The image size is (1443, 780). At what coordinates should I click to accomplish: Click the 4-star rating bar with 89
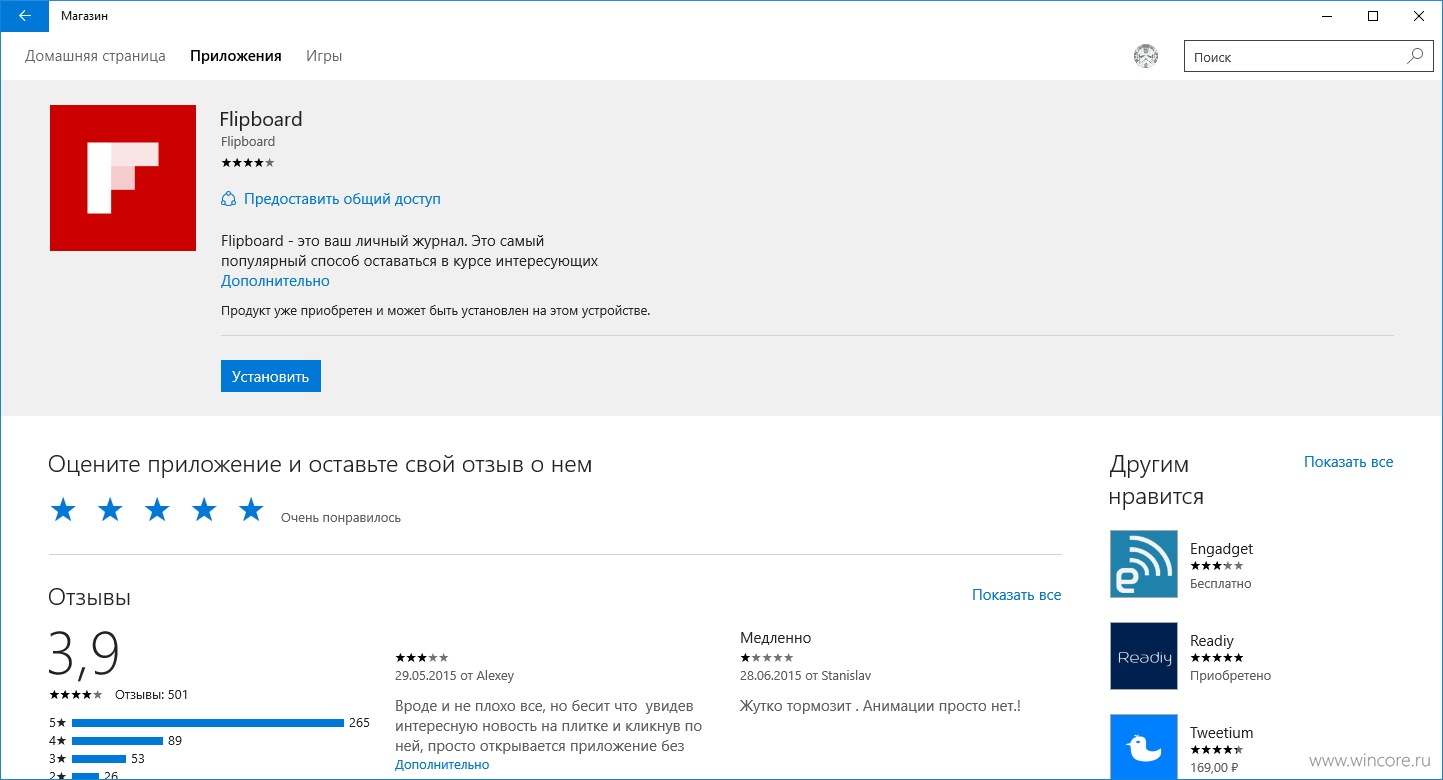point(117,741)
